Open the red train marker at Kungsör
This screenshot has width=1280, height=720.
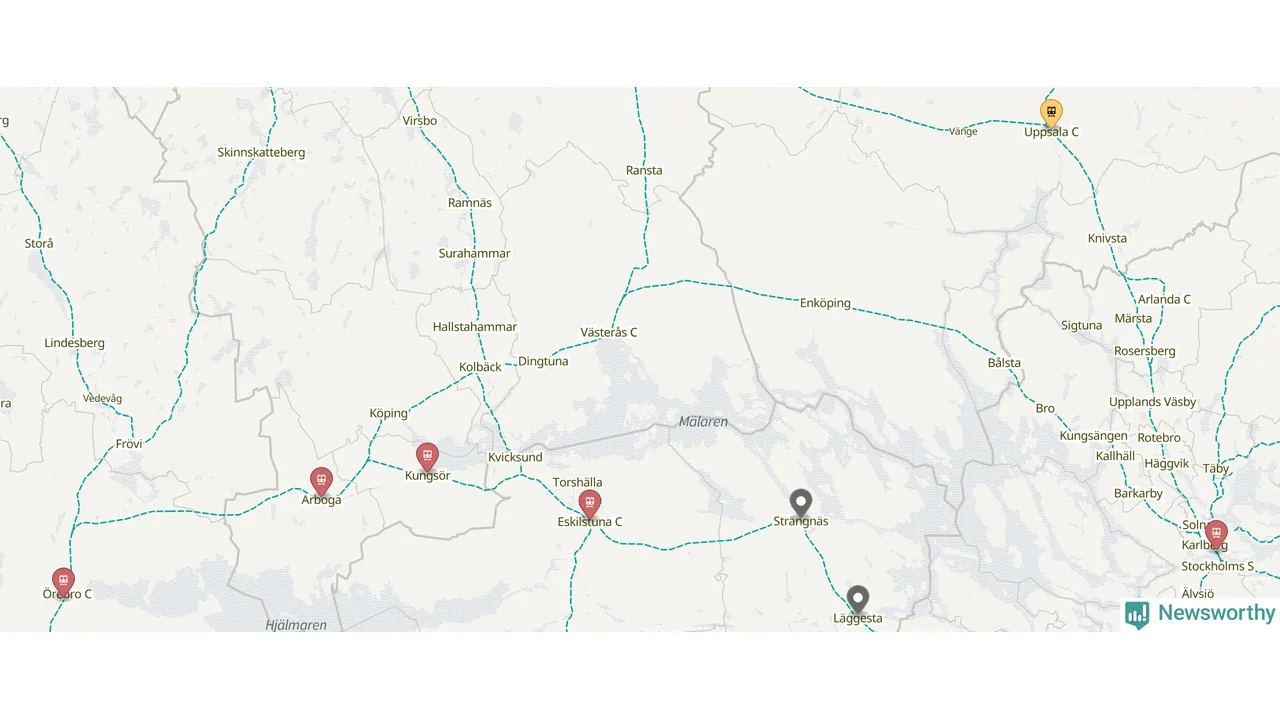427,457
